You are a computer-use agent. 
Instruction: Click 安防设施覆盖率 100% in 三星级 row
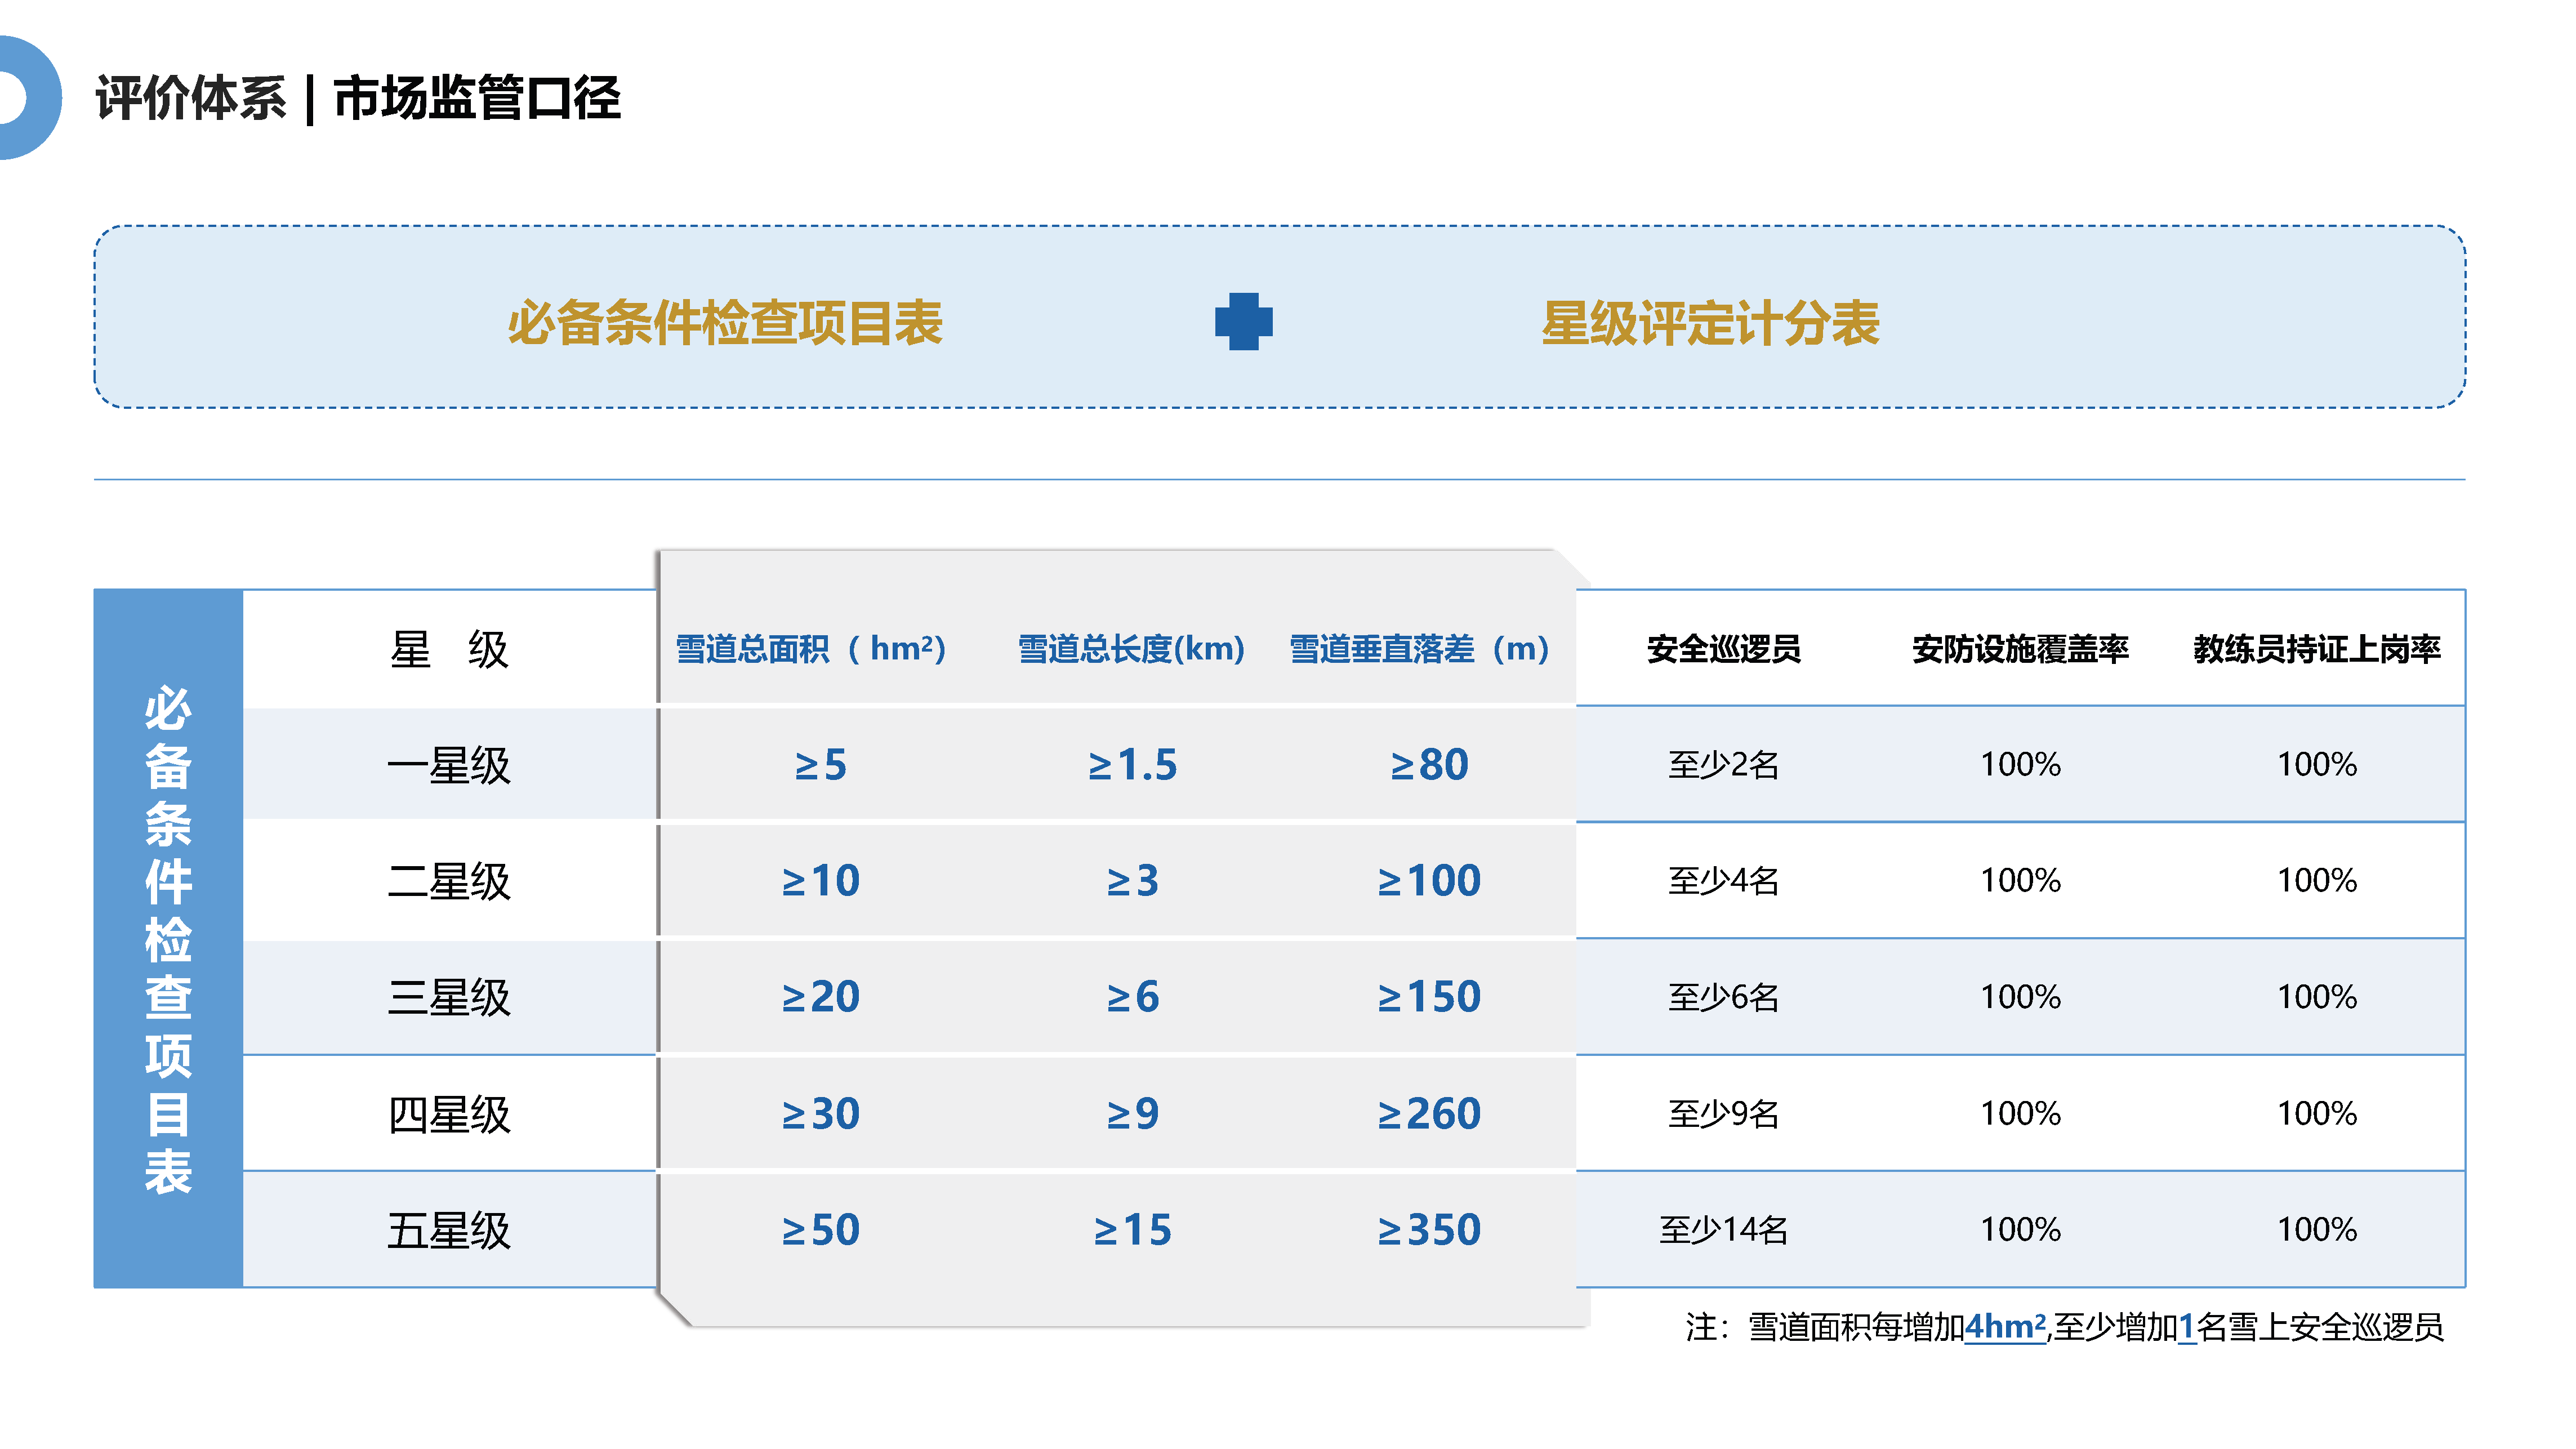(2020, 997)
